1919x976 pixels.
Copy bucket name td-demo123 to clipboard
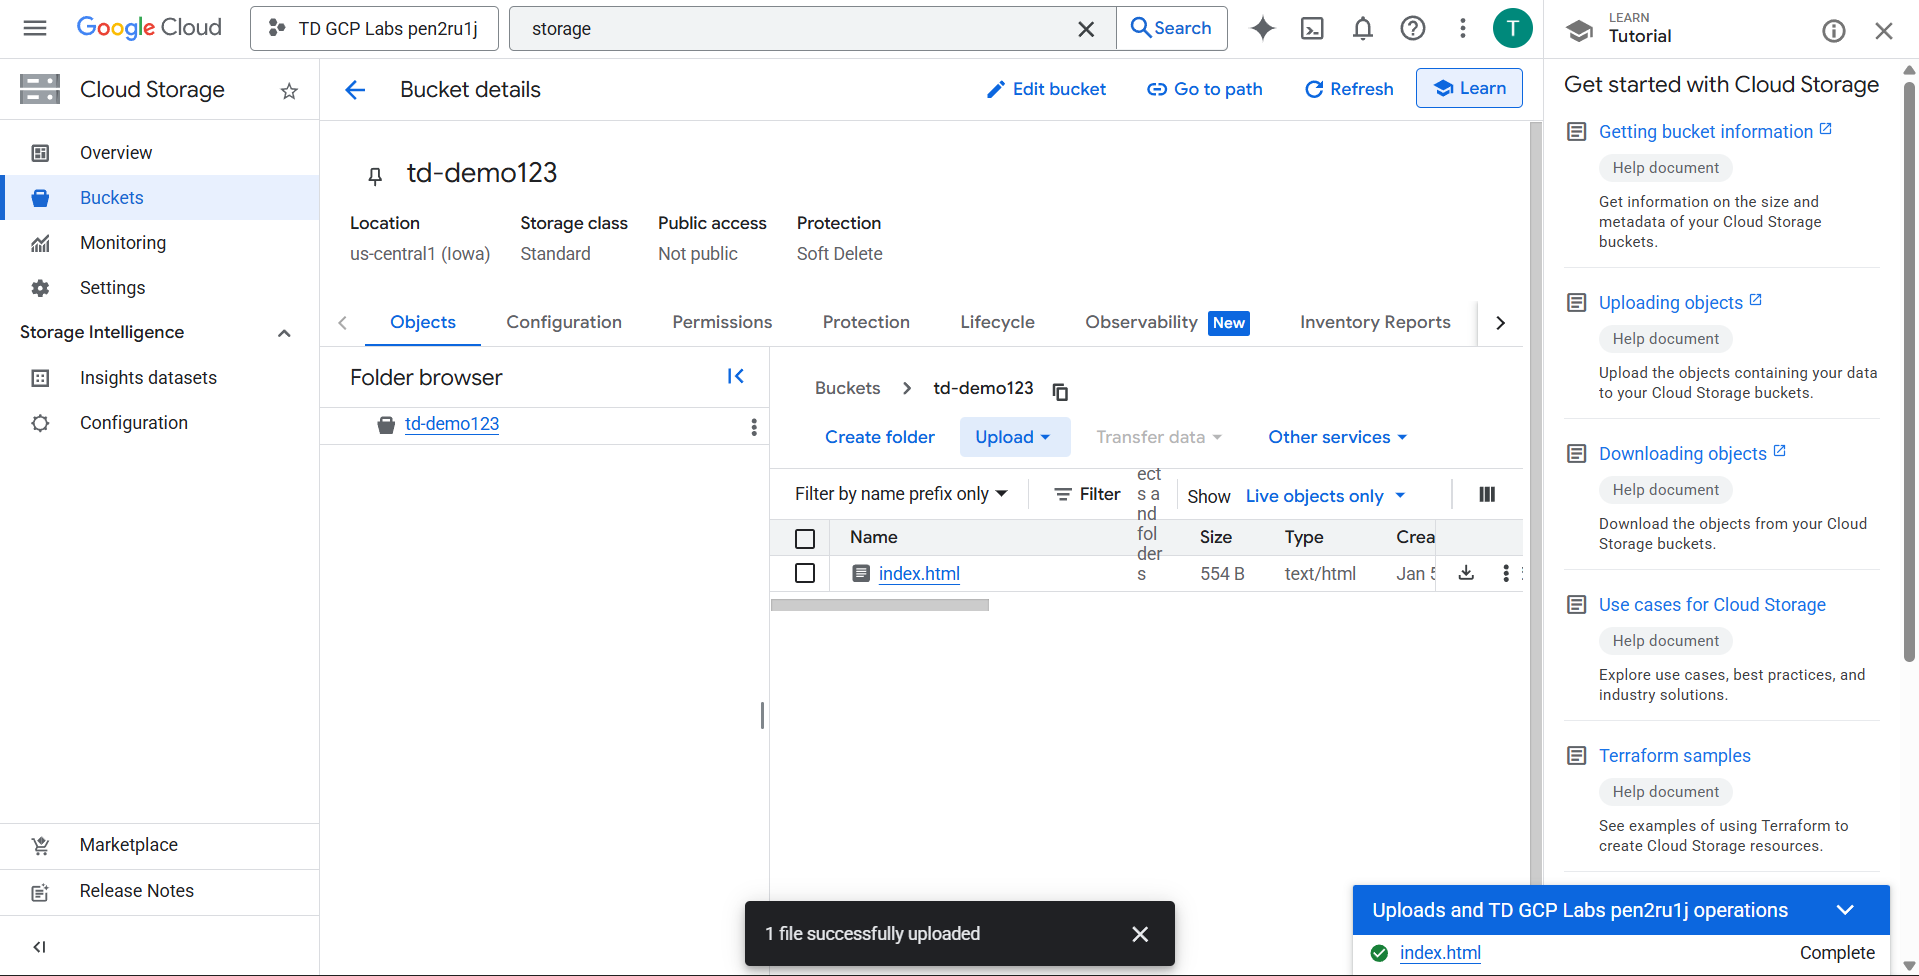click(x=1060, y=391)
